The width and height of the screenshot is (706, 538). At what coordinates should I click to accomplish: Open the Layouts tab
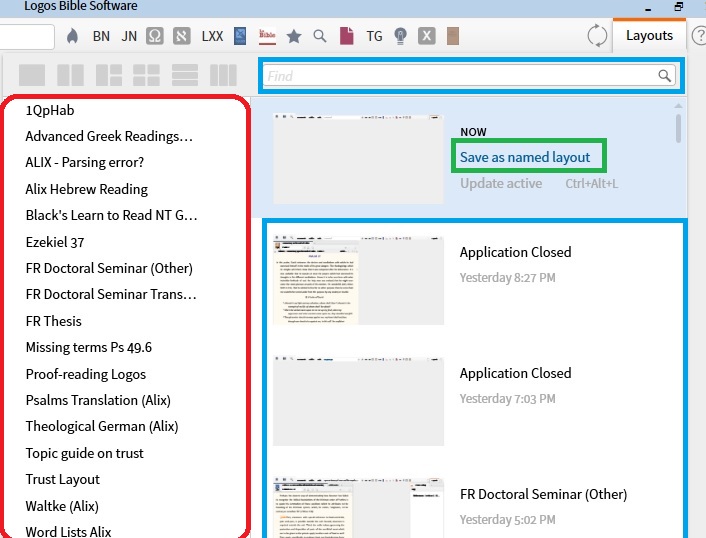coord(649,36)
